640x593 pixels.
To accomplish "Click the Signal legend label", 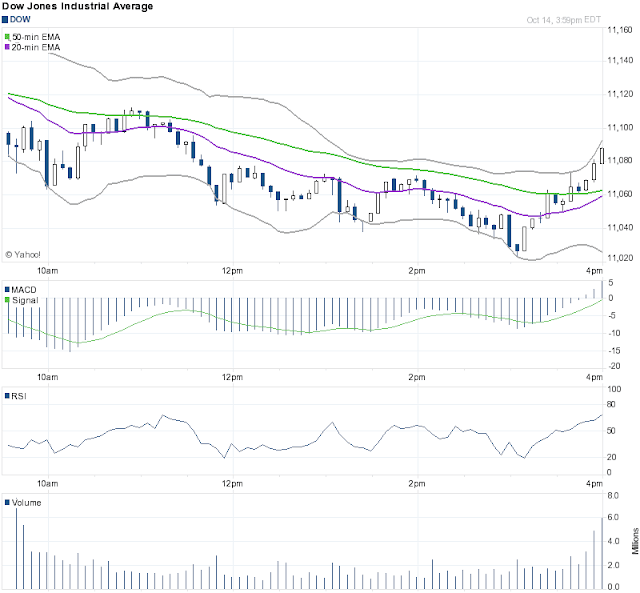I will pyautogui.click(x=25, y=300).
